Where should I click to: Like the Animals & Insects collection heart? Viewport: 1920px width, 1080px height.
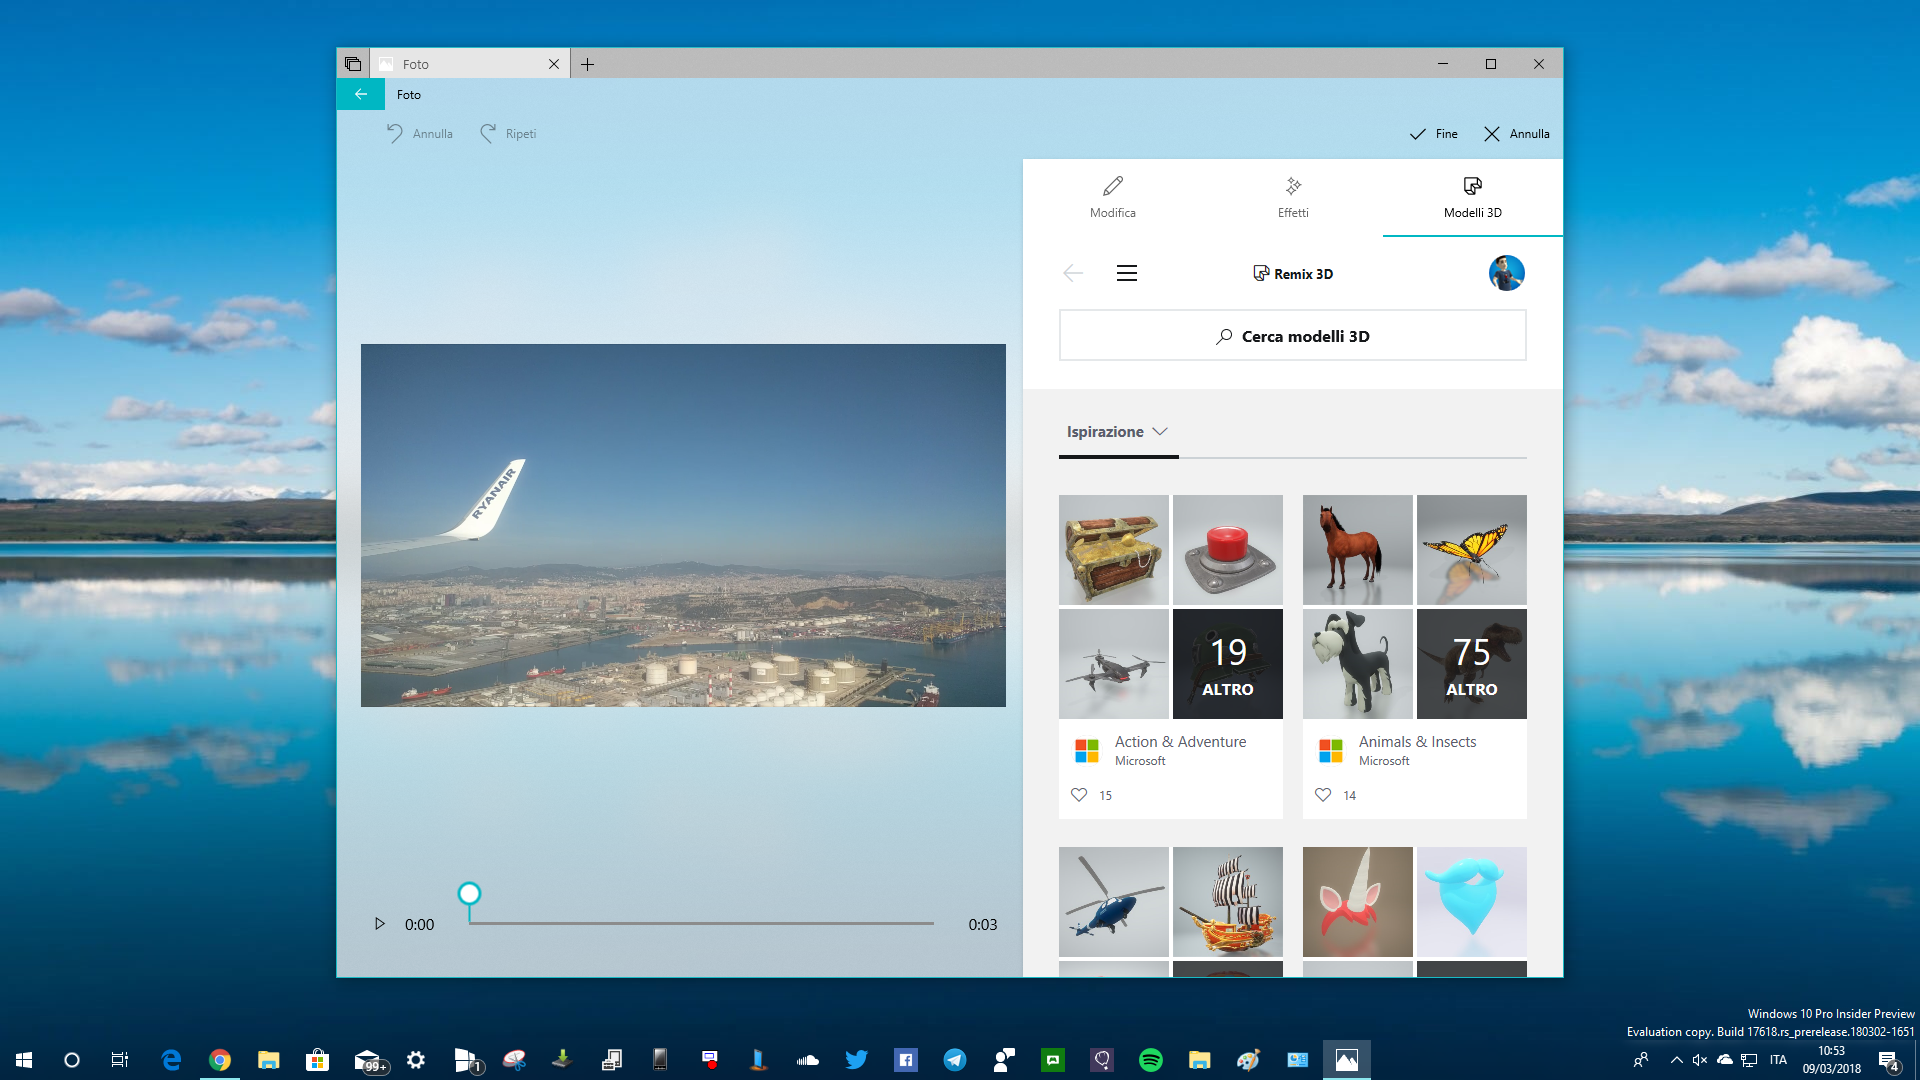click(1323, 795)
